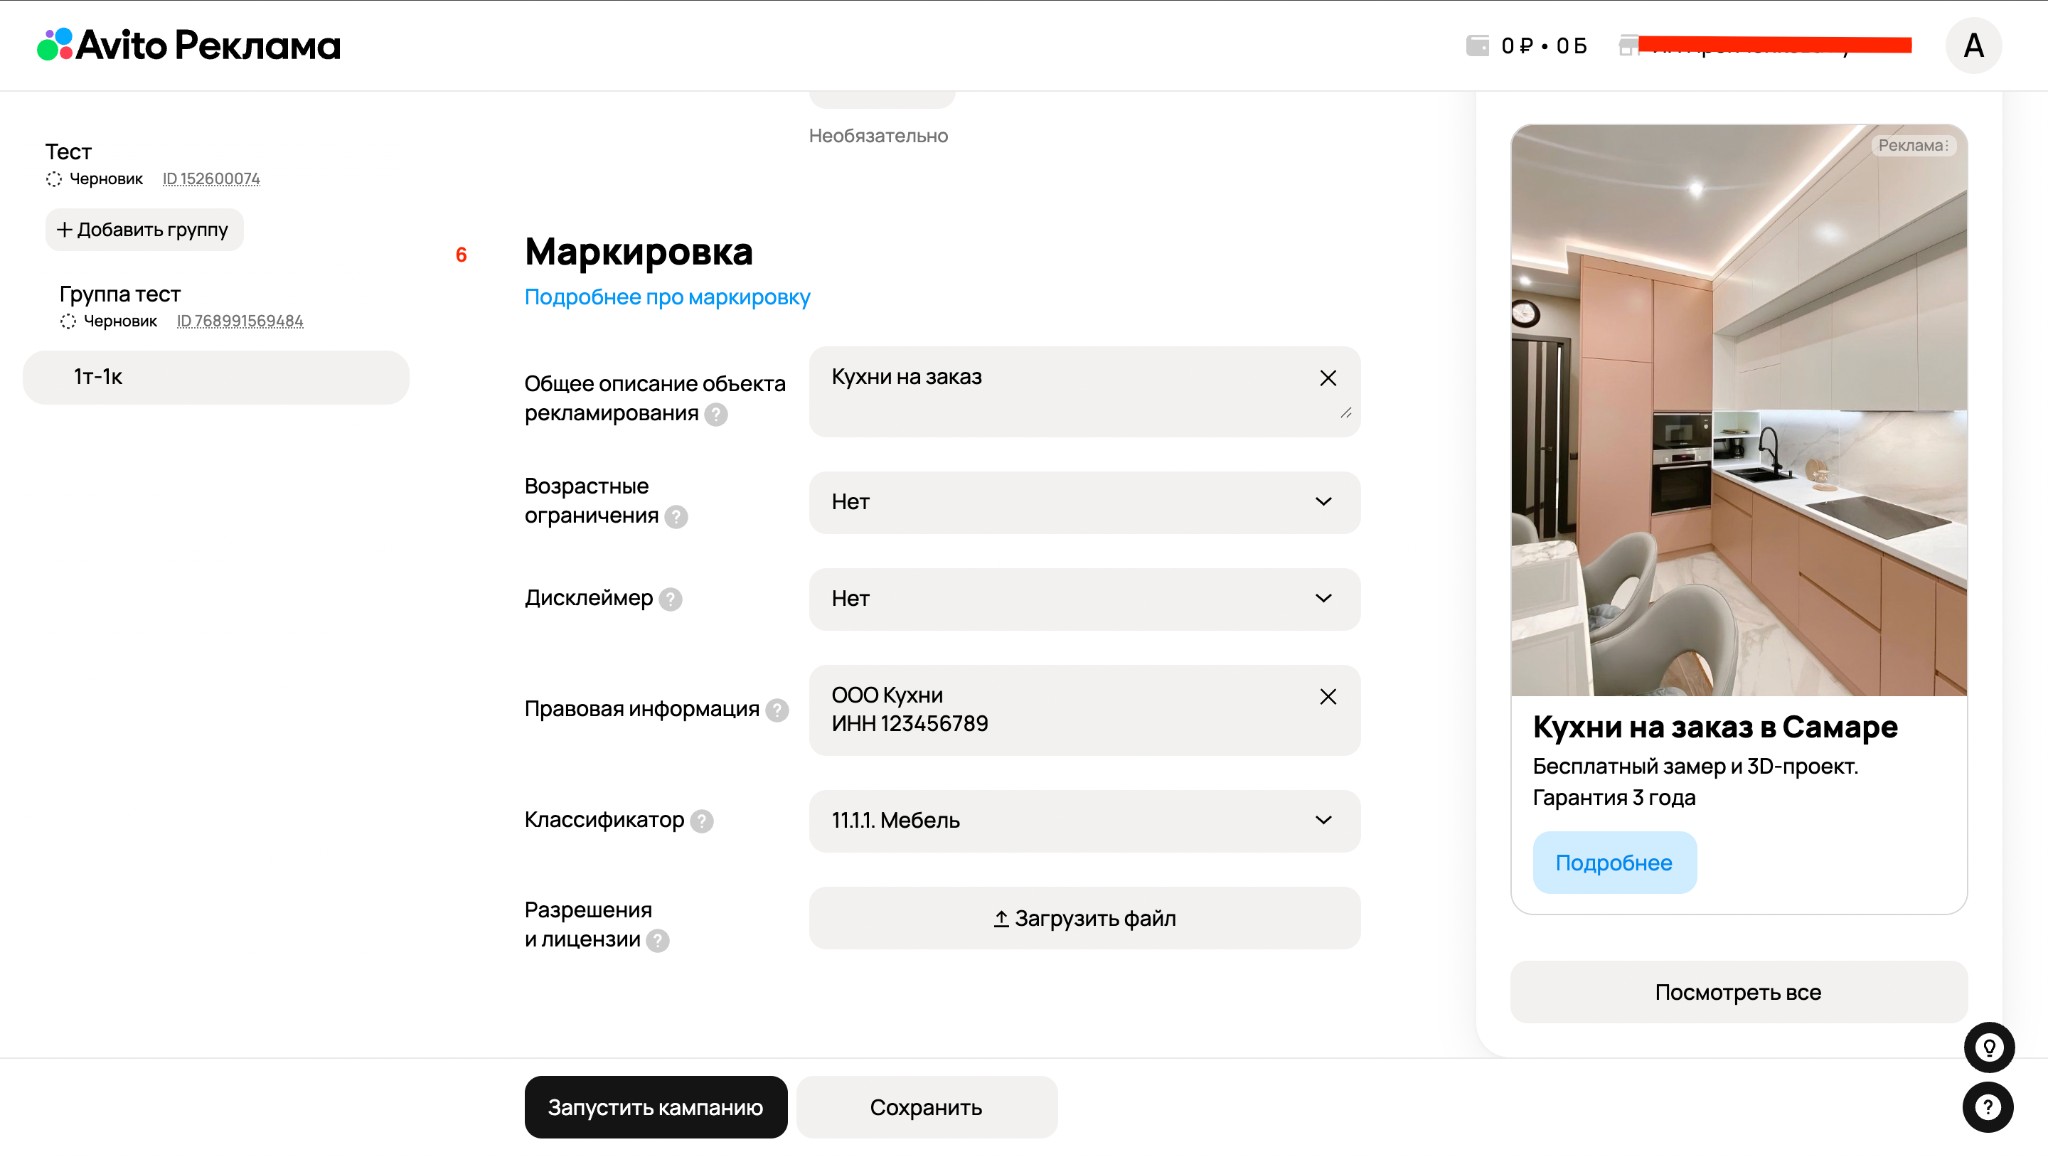Viewport: 2048px width, 1156px height.
Task: Open the account avatar menu
Action: click(x=1973, y=45)
